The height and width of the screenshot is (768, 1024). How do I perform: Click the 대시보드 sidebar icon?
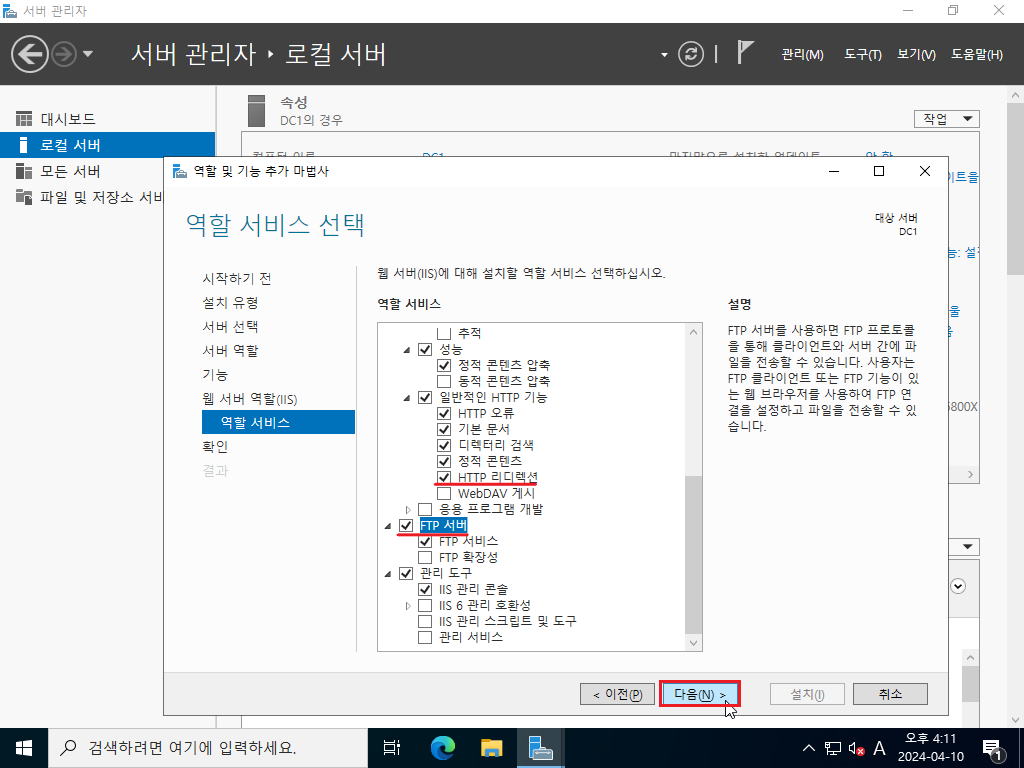[24, 119]
